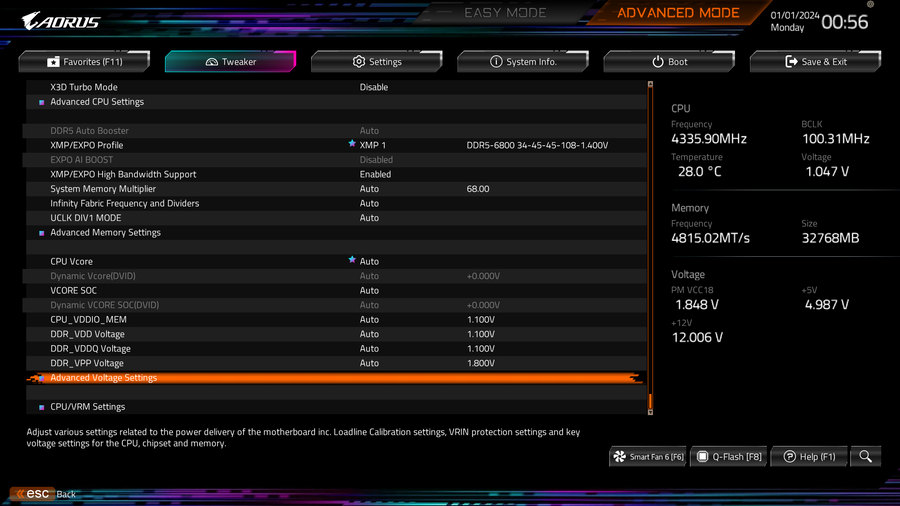Click the memory frequency 4815.02MT/s reading

711,238
